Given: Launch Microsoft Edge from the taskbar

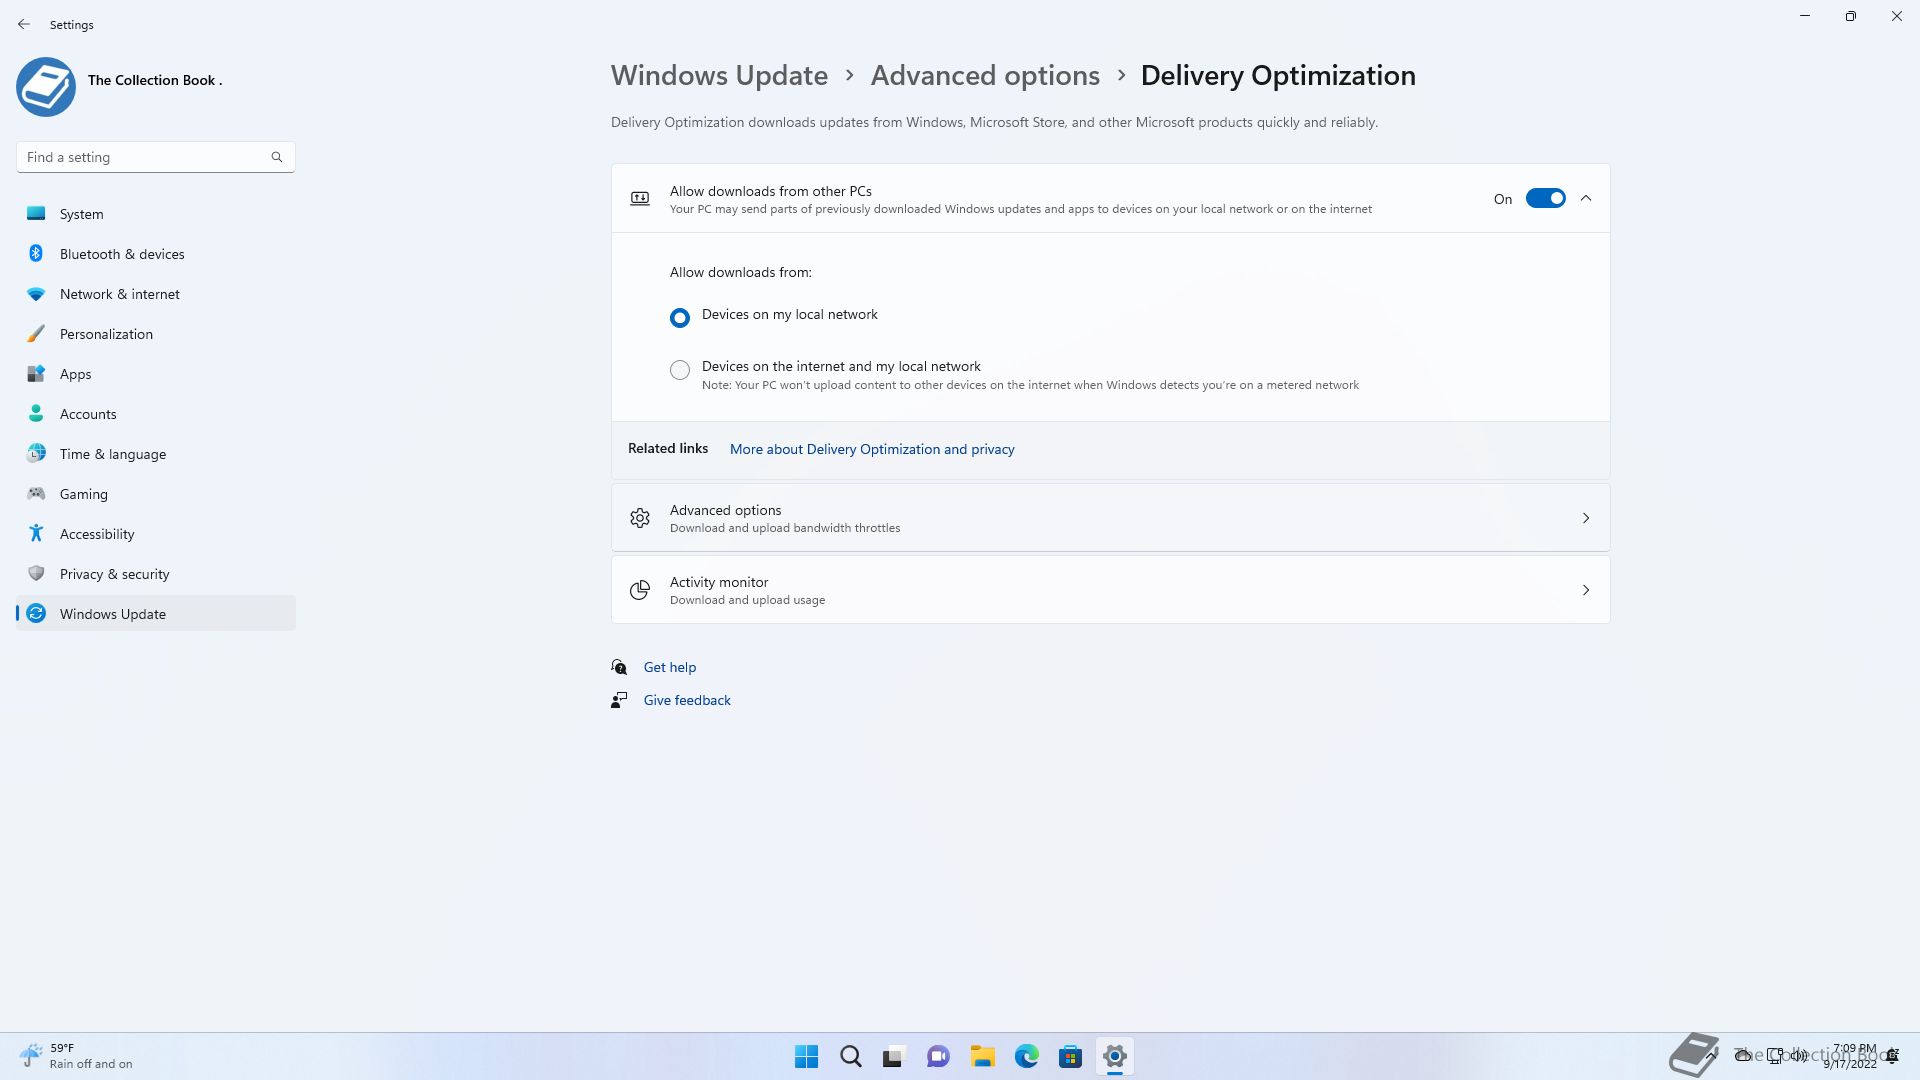Looking at the screenshot, I should (1026, 1056).
